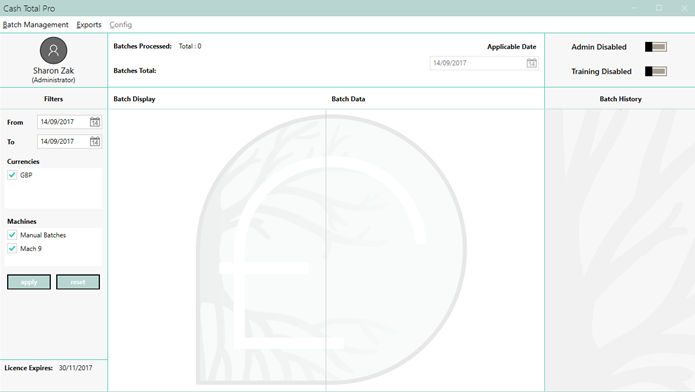Open the Applicable Date calendar icon
Image resolution: width=695 pixels, height=392 pixels.
[531, 63]
